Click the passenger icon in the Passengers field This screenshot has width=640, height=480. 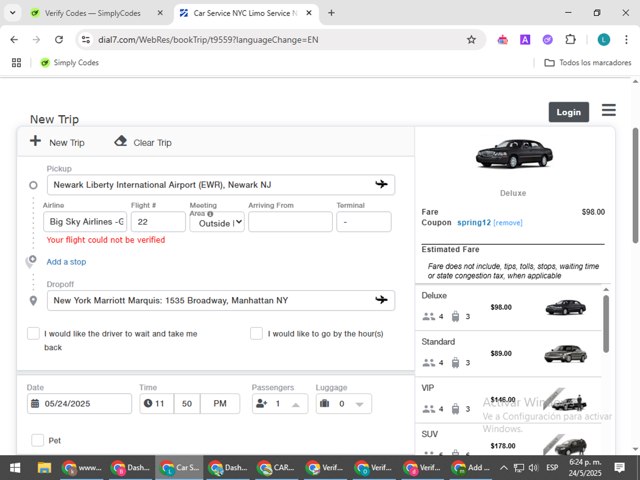[261, 404]
